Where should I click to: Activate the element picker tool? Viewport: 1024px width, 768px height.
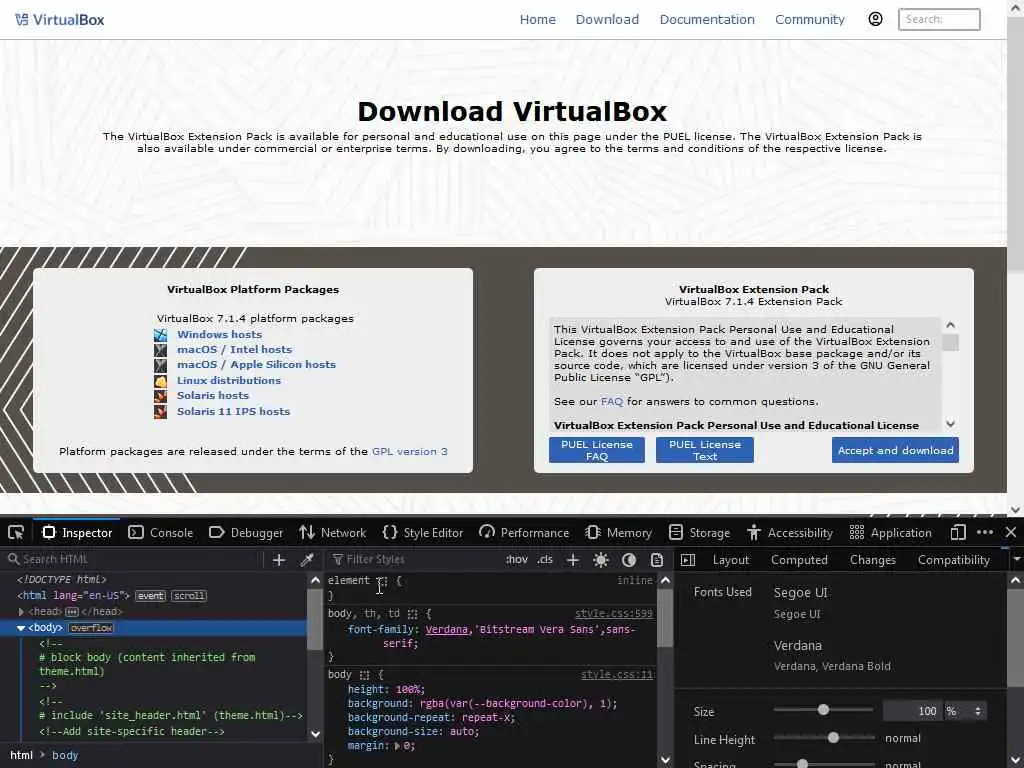(x=16, y=532)
